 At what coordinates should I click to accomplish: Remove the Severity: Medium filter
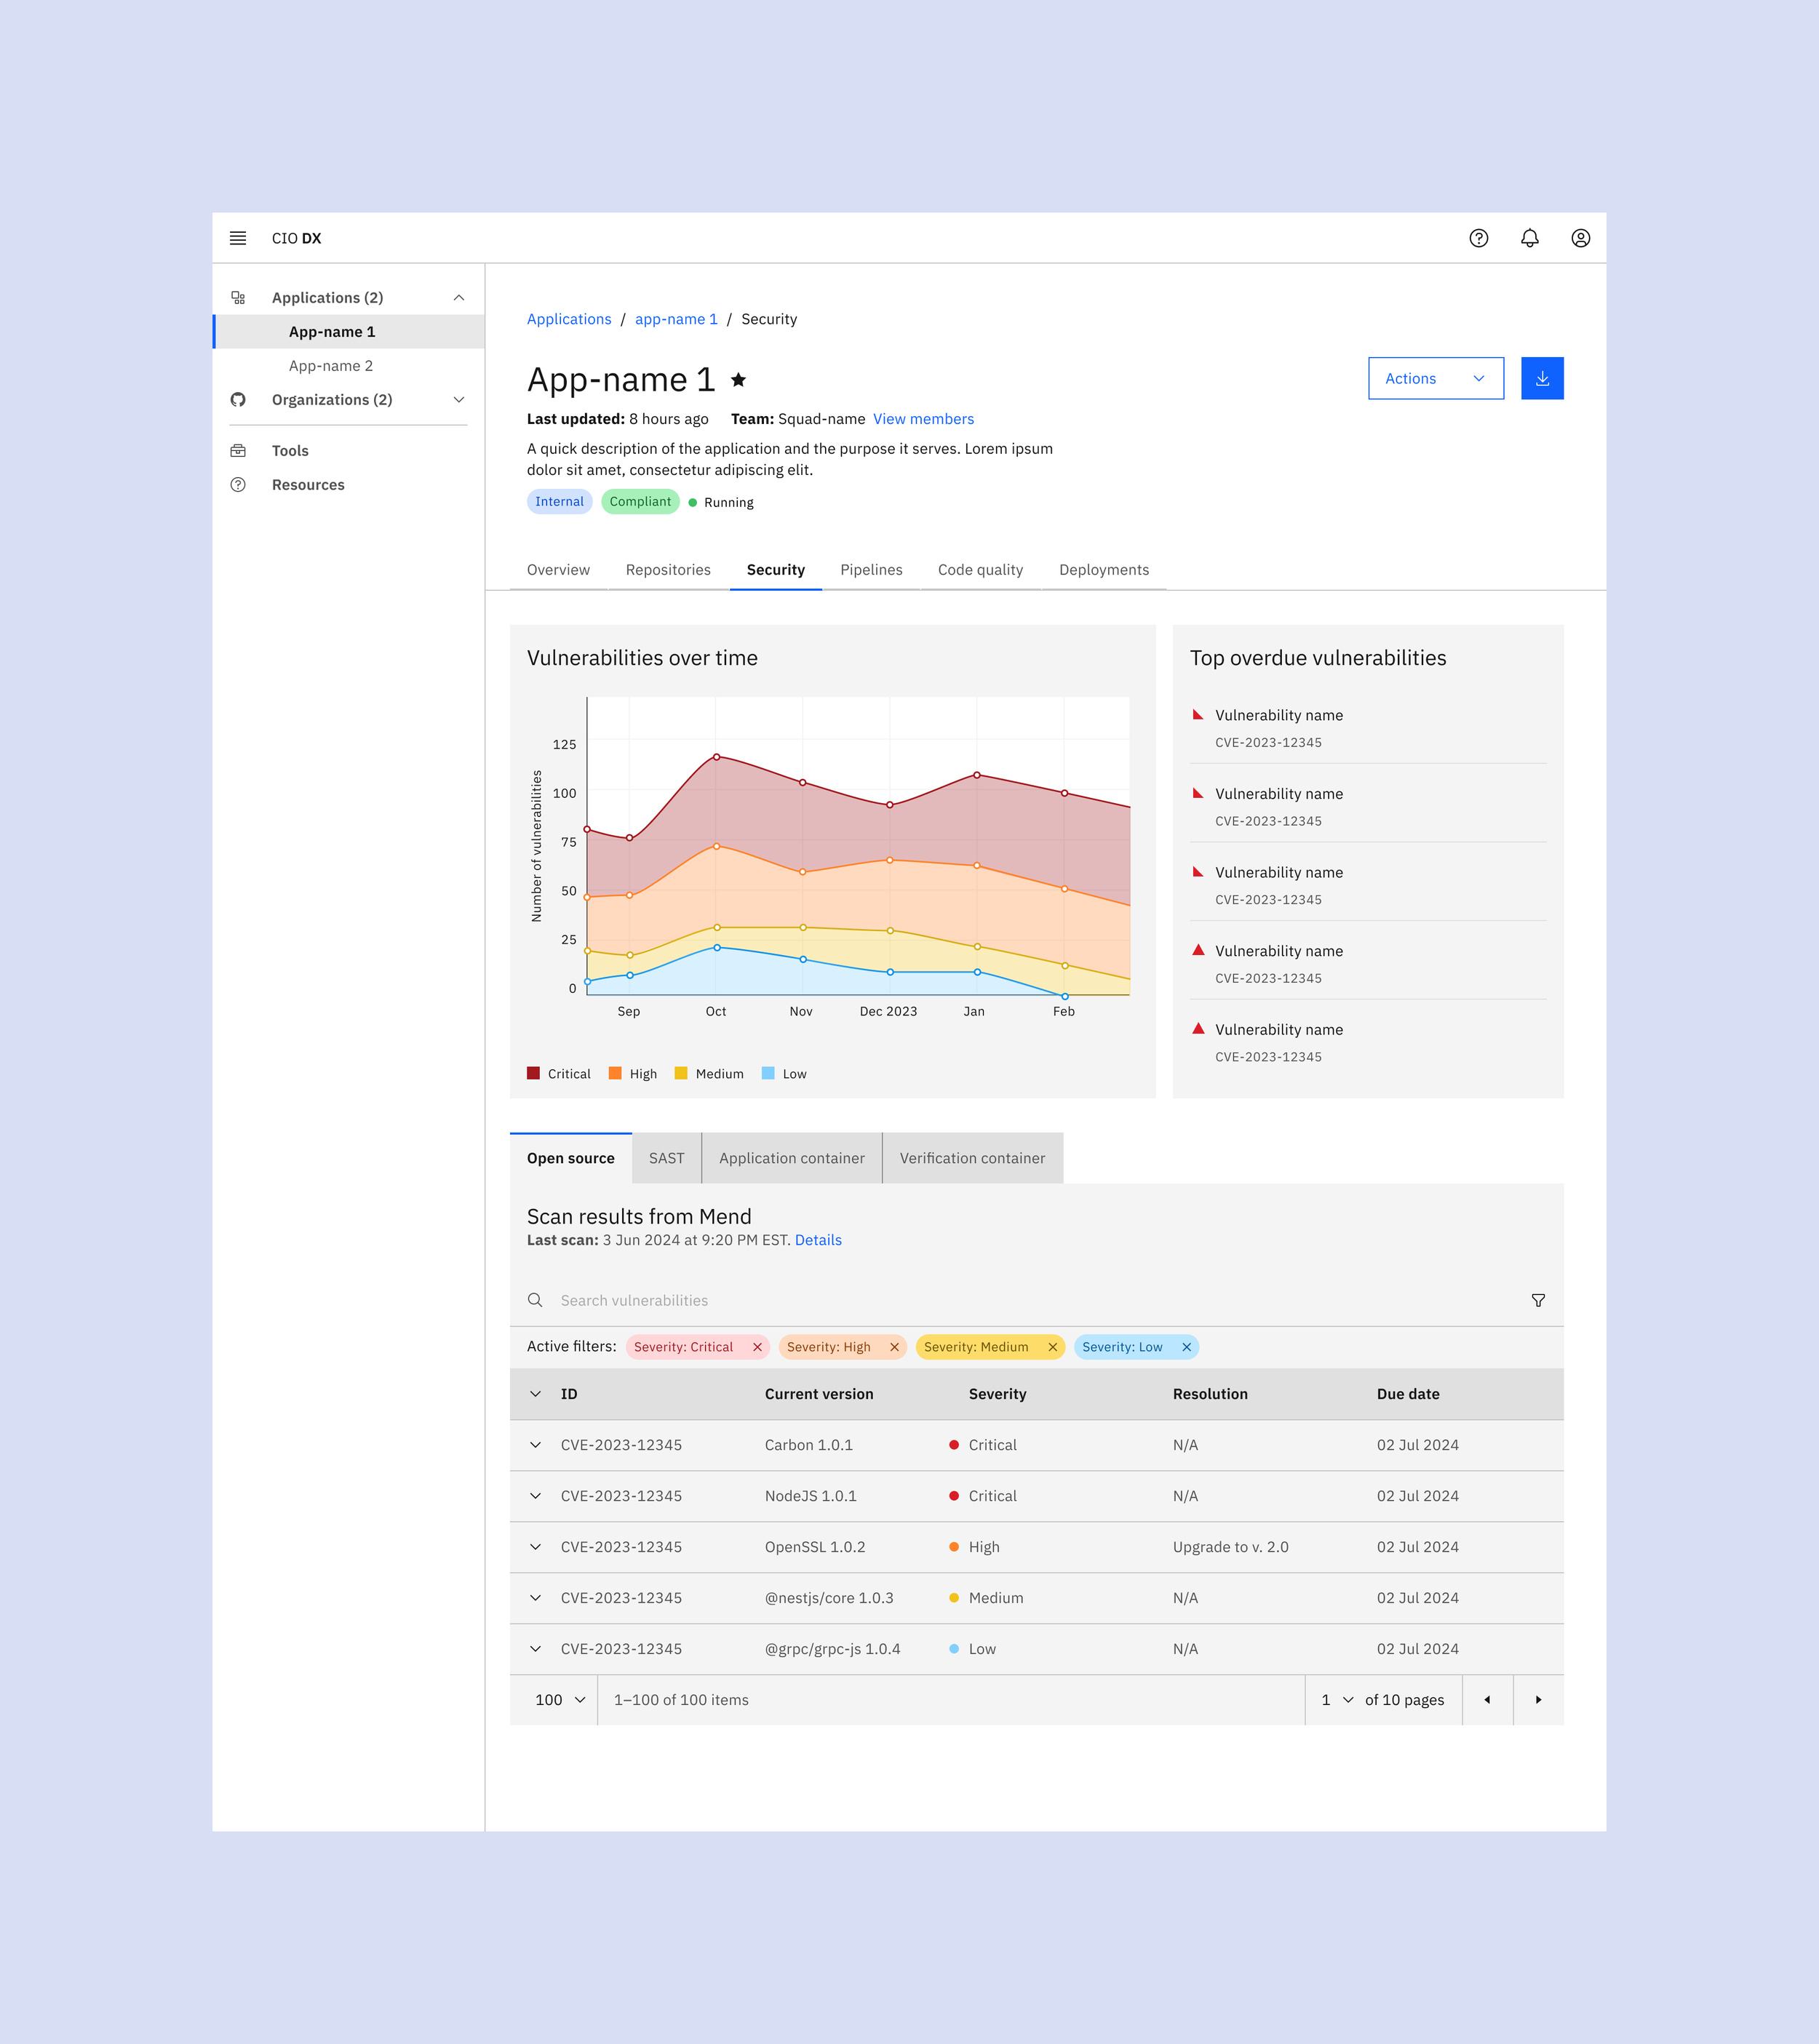1052,1347
